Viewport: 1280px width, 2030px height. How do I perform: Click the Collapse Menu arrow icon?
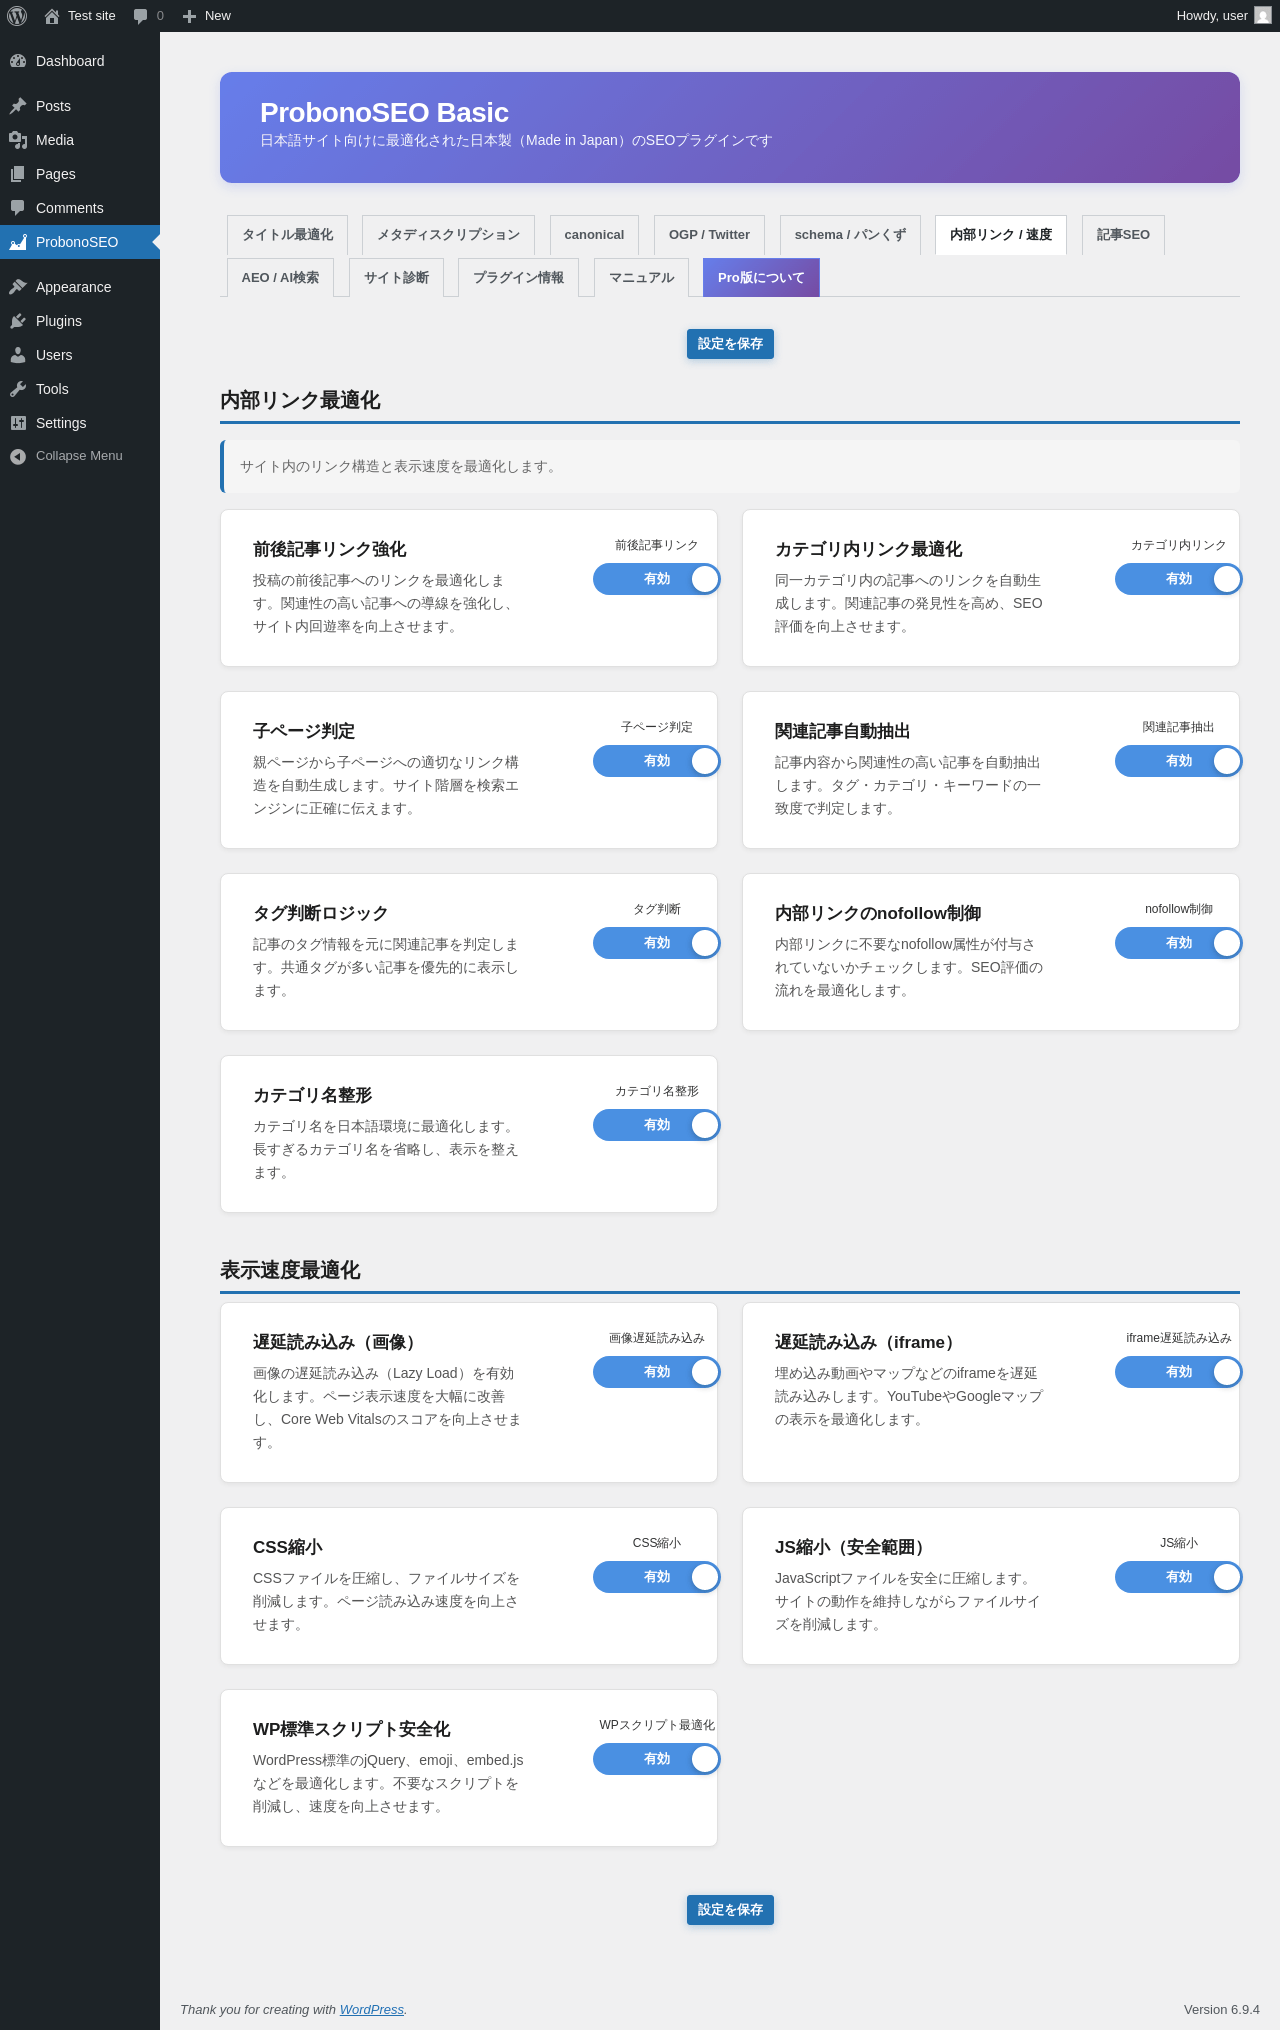[x=18, y=456]
